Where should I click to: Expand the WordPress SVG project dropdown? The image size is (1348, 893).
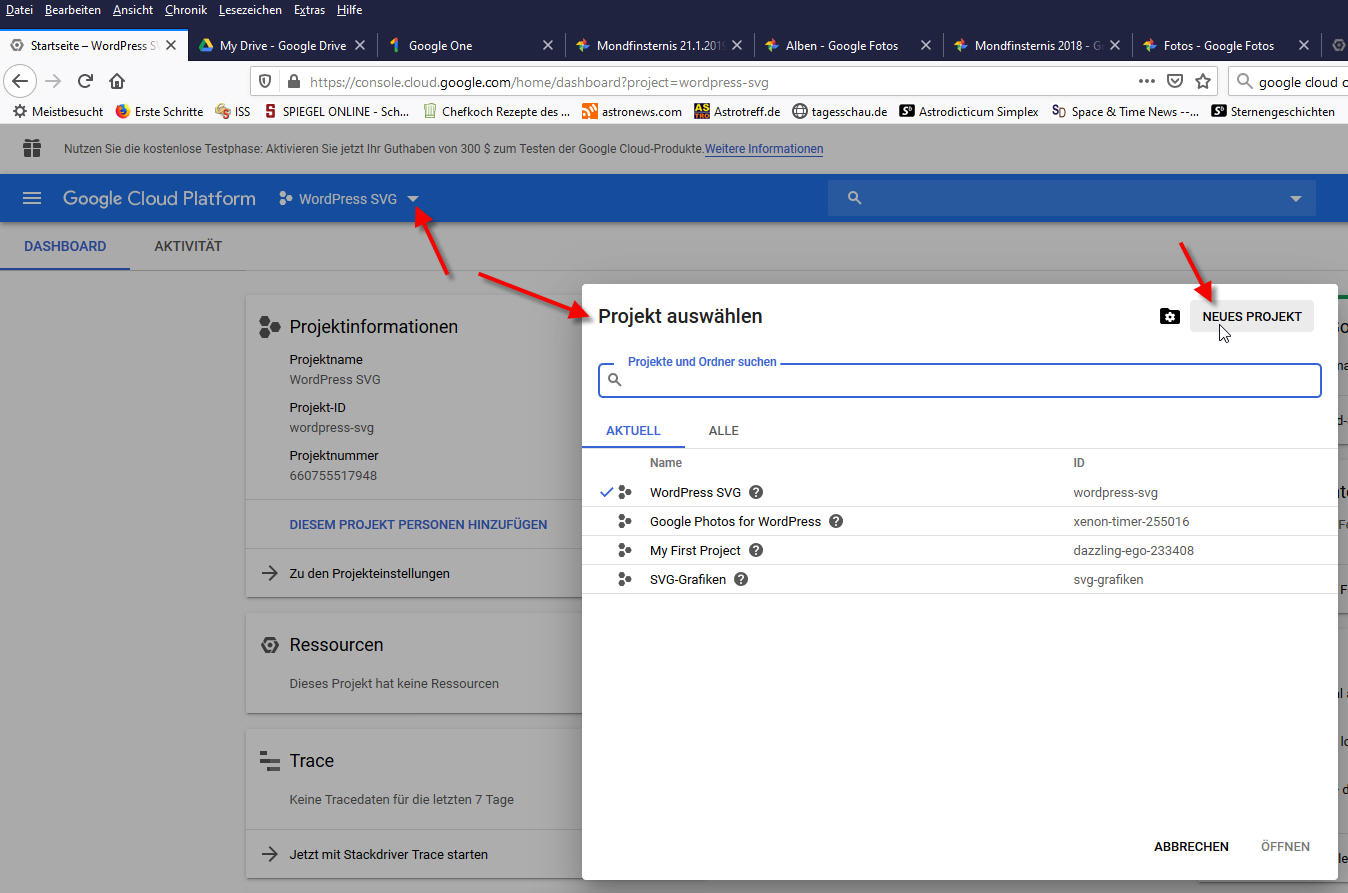pos(413,199)
